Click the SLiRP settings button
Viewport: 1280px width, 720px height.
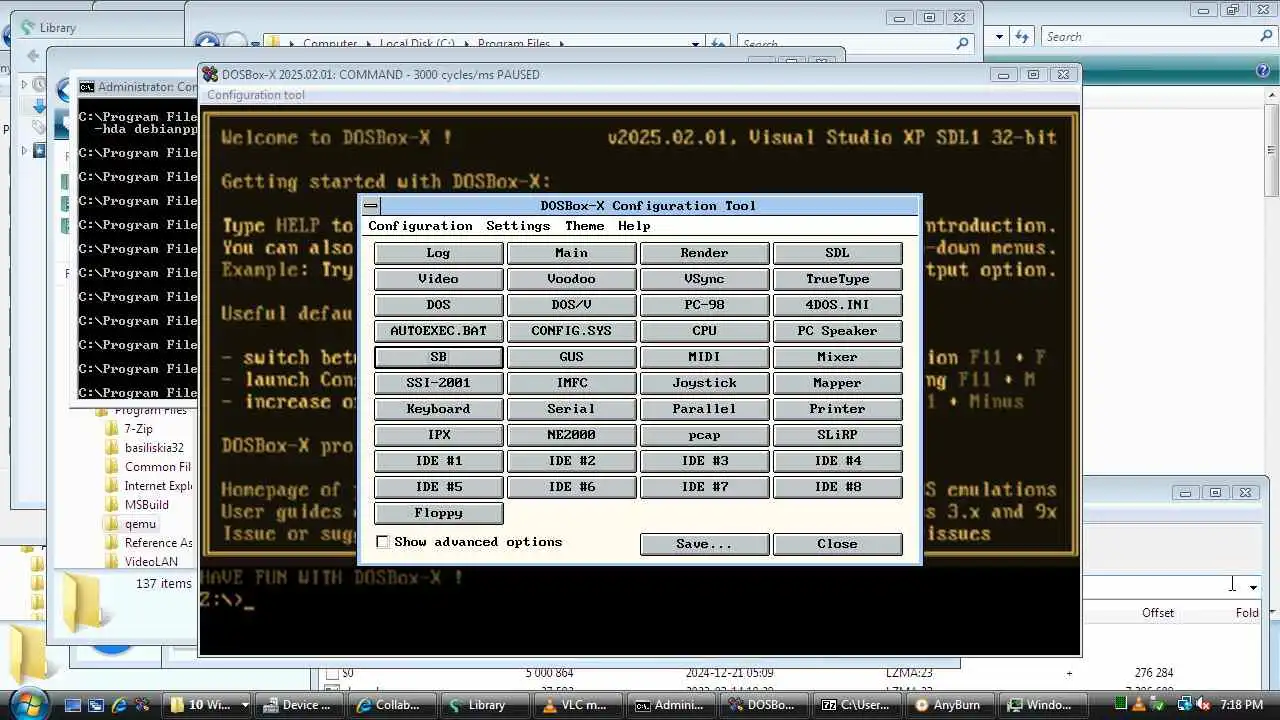tap(837, 435)
